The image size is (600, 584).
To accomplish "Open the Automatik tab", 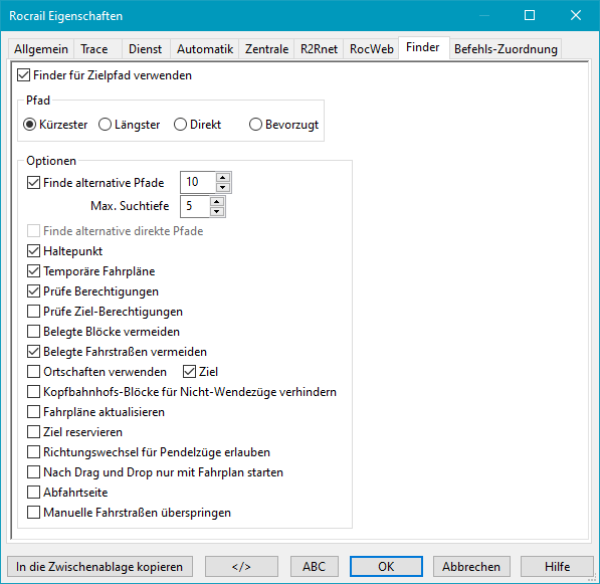I will [204, 49].
